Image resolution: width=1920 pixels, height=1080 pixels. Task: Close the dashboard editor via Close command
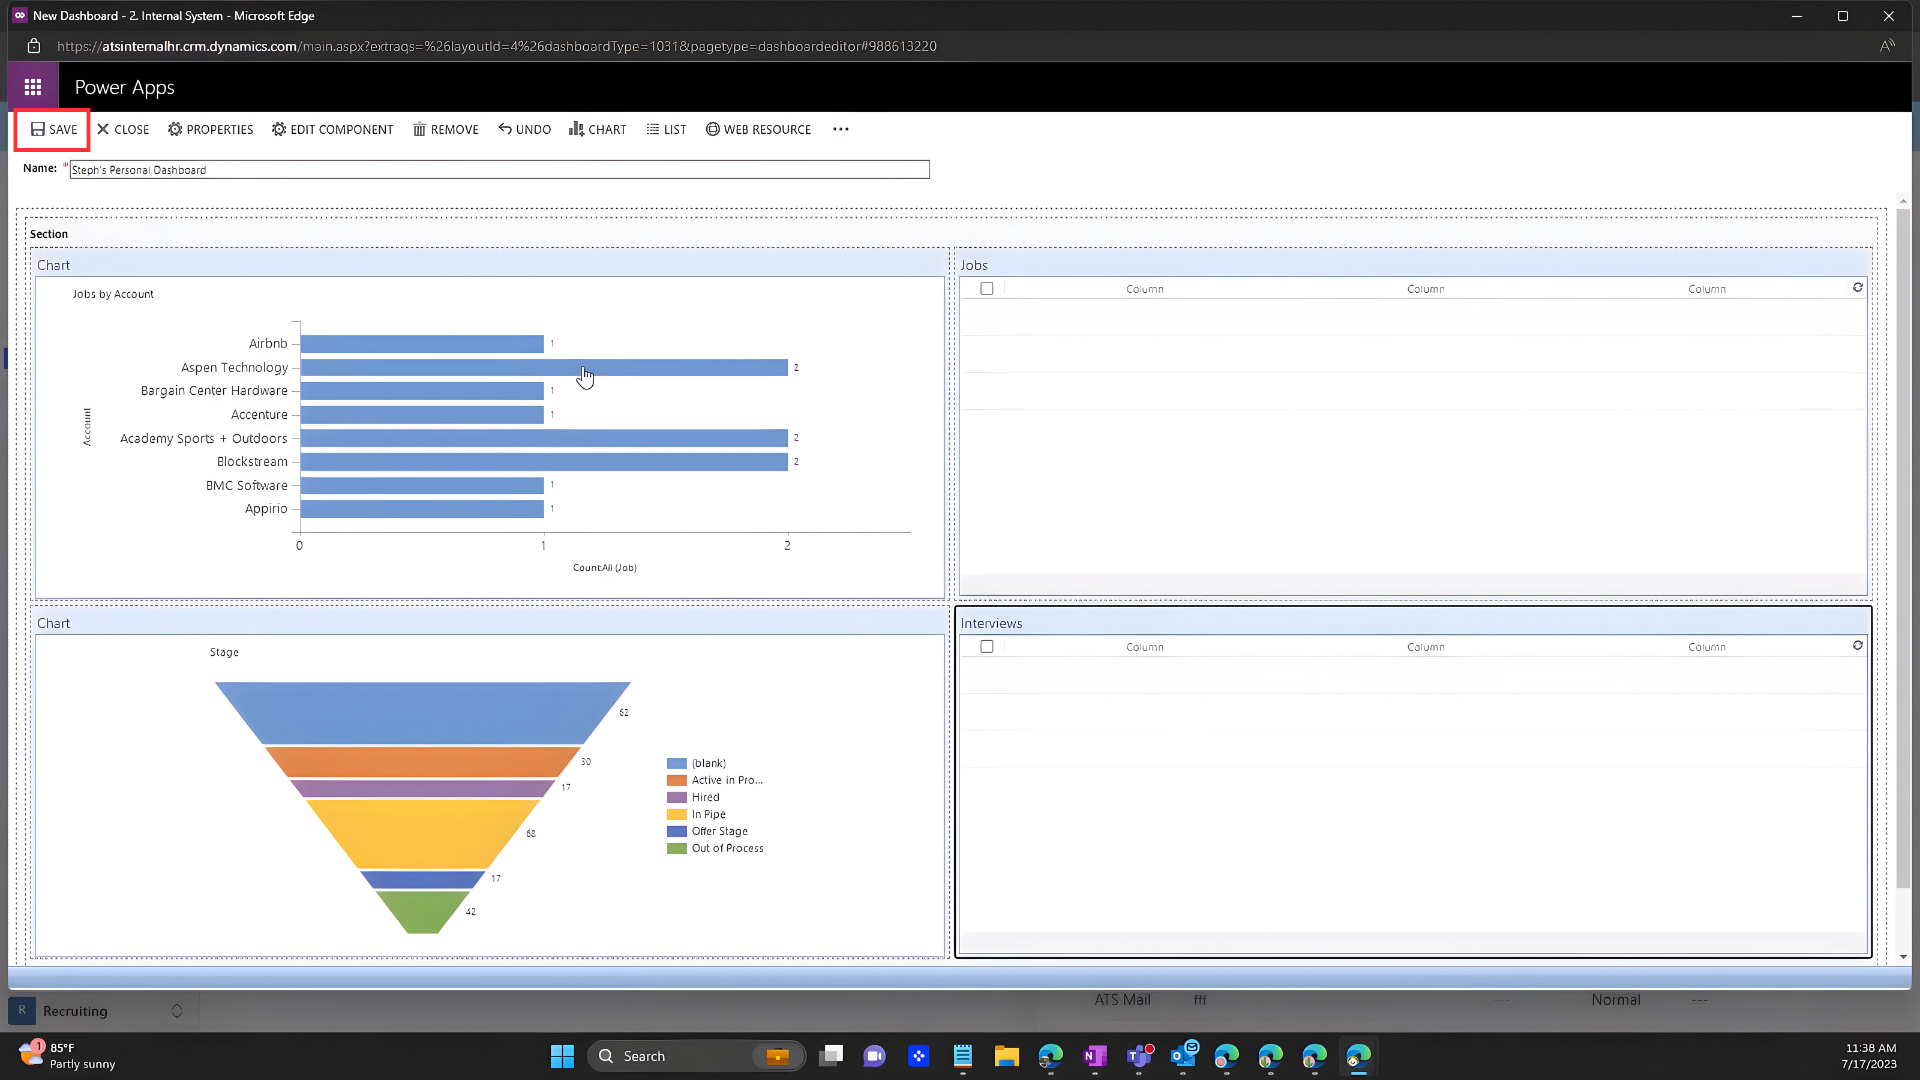(123, 130)
